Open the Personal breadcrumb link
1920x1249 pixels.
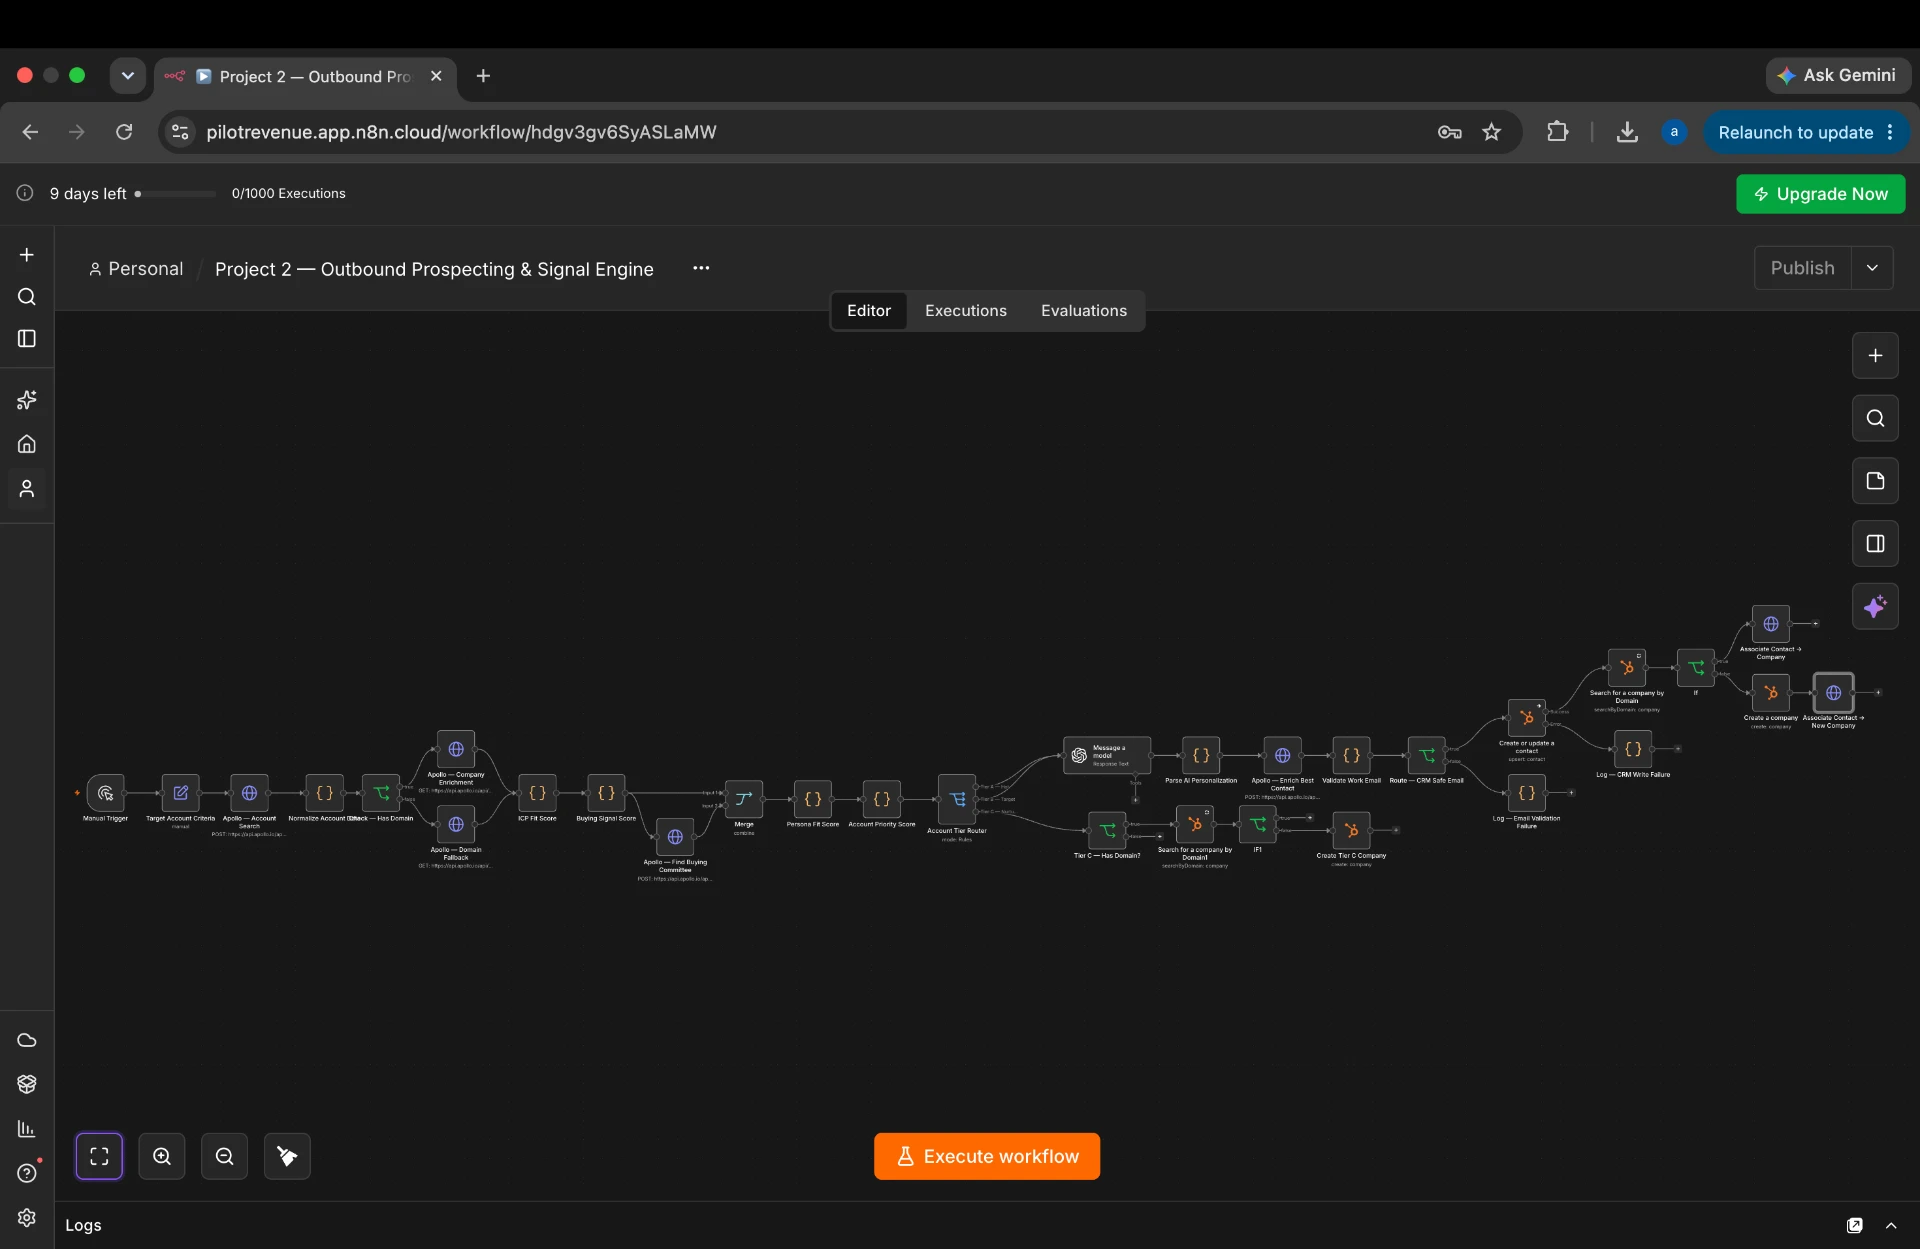click(x=136, y=269)
